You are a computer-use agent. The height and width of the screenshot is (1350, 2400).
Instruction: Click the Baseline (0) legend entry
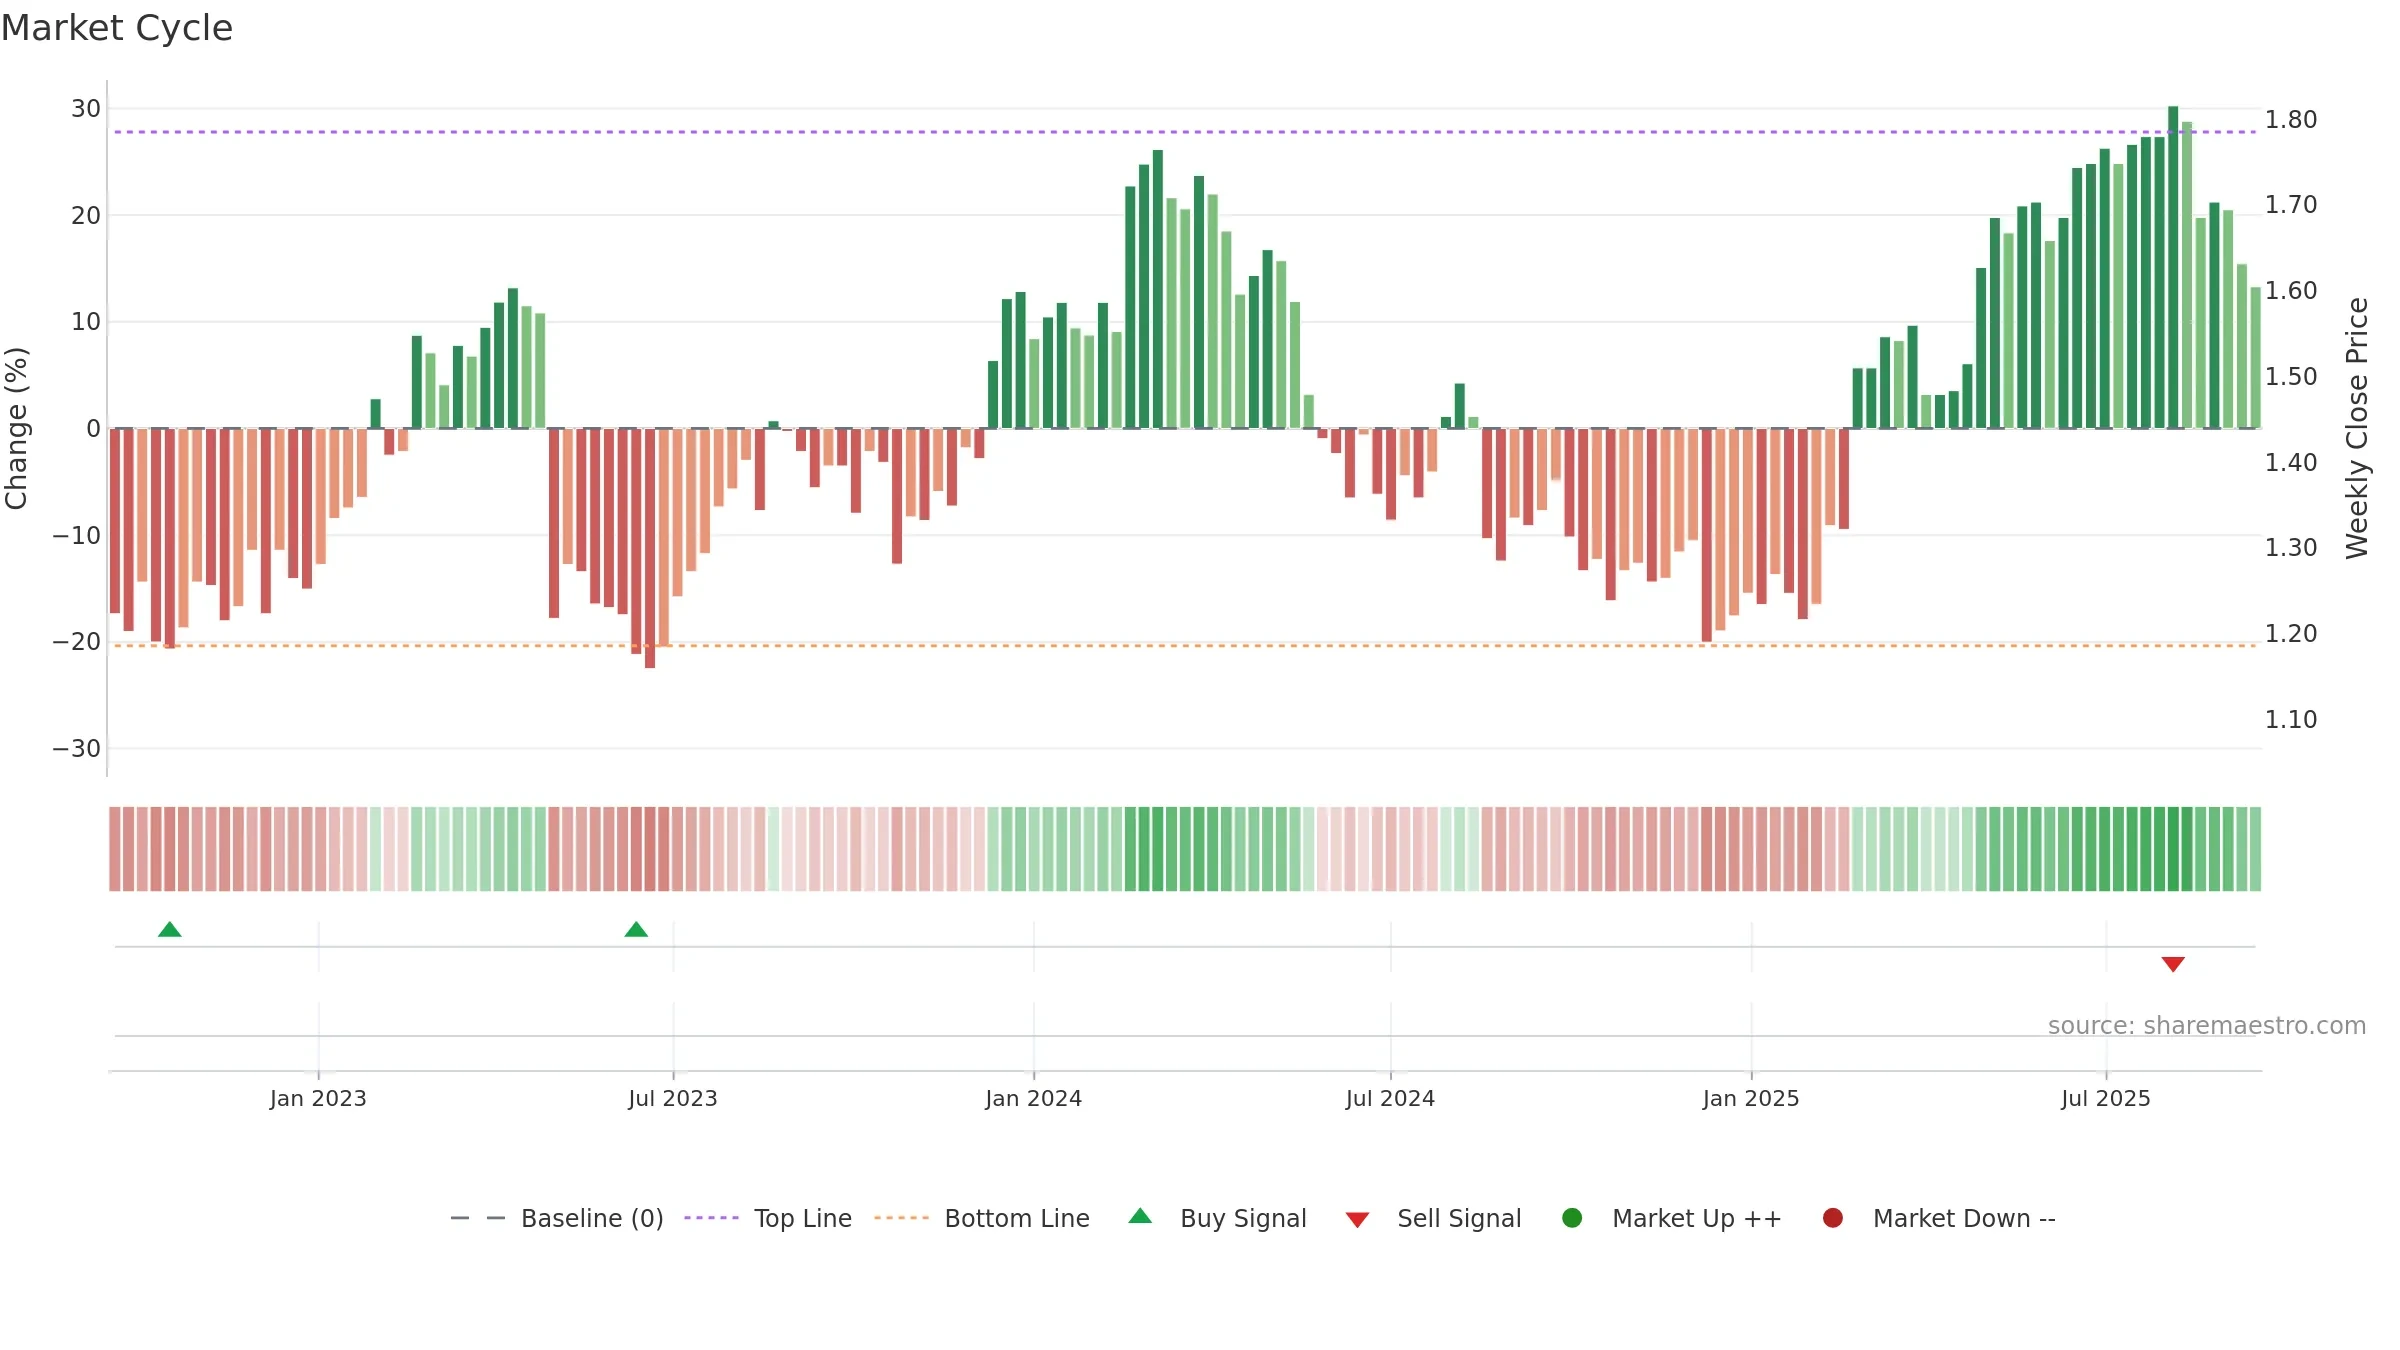[557, 1218]
